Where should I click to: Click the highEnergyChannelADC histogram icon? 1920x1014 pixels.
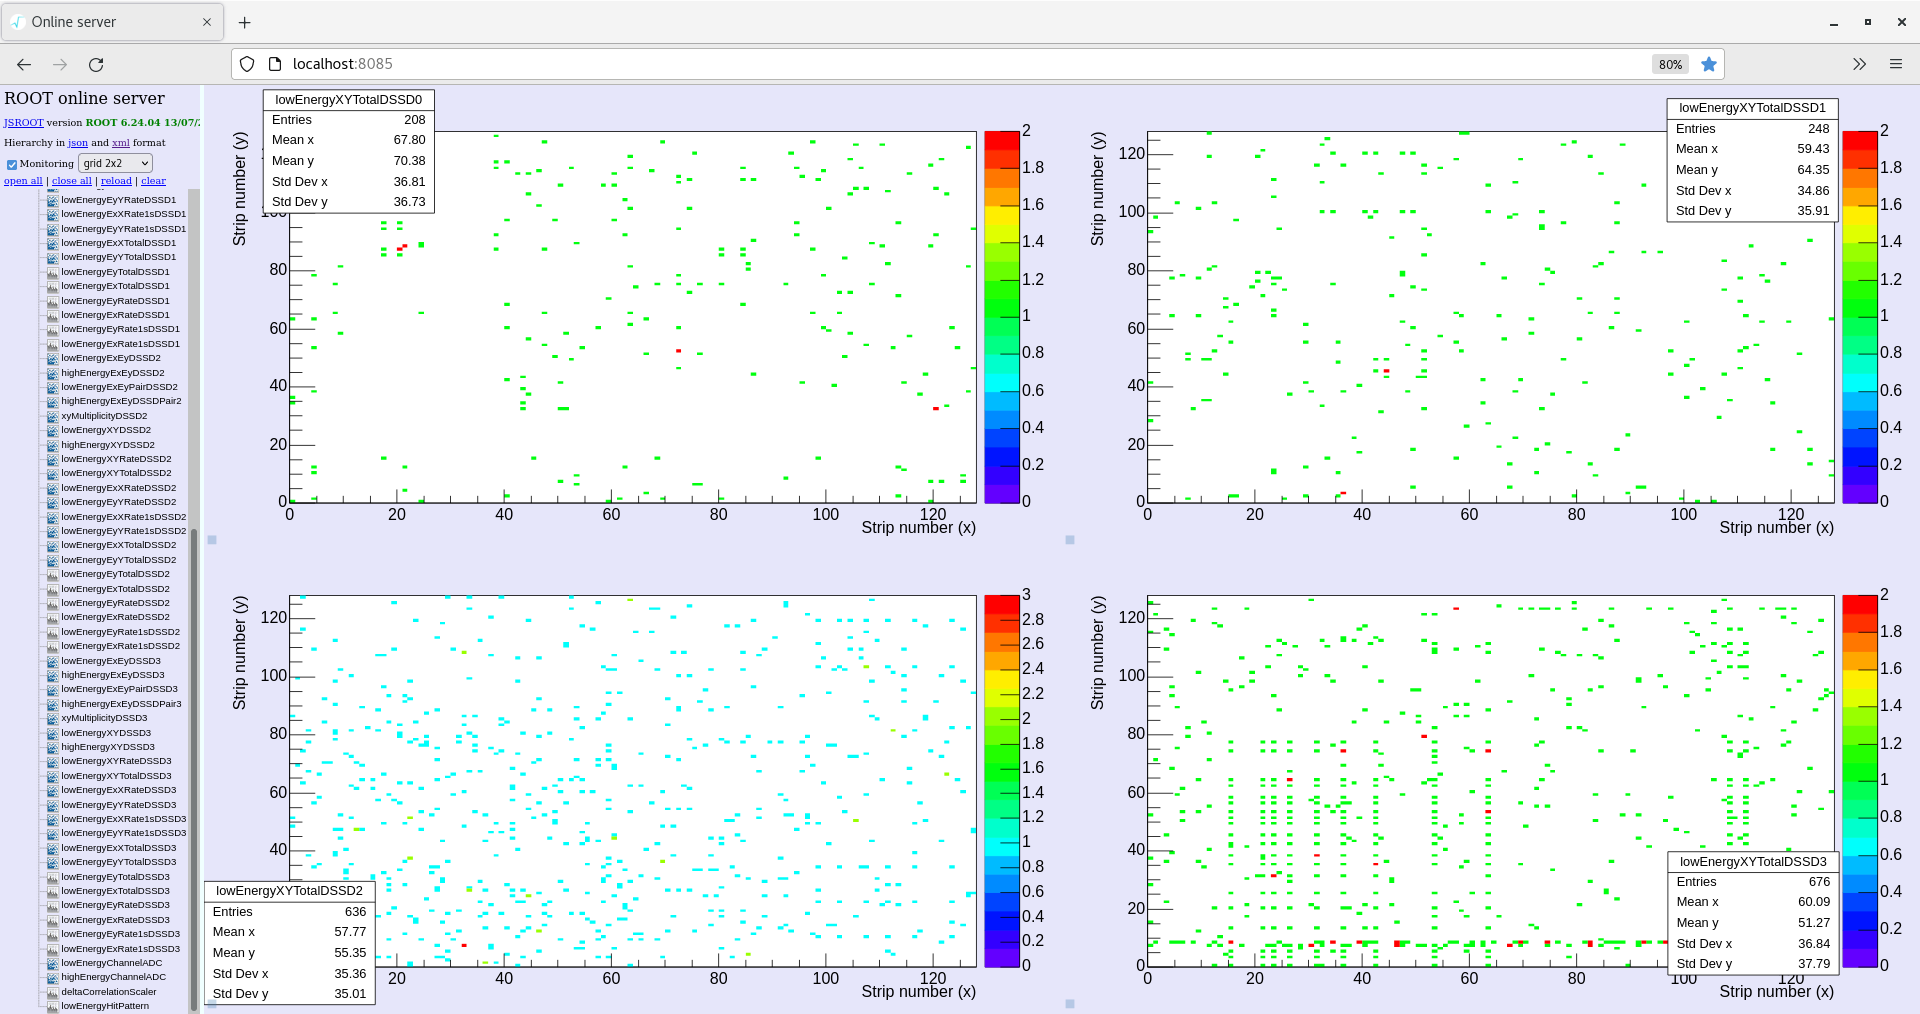click(x=53, y=978)
